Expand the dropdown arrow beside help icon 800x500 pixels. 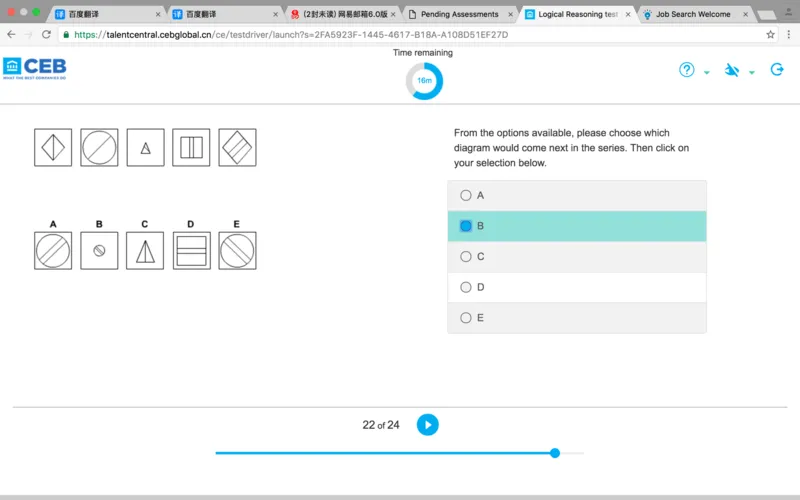(707, 73)
